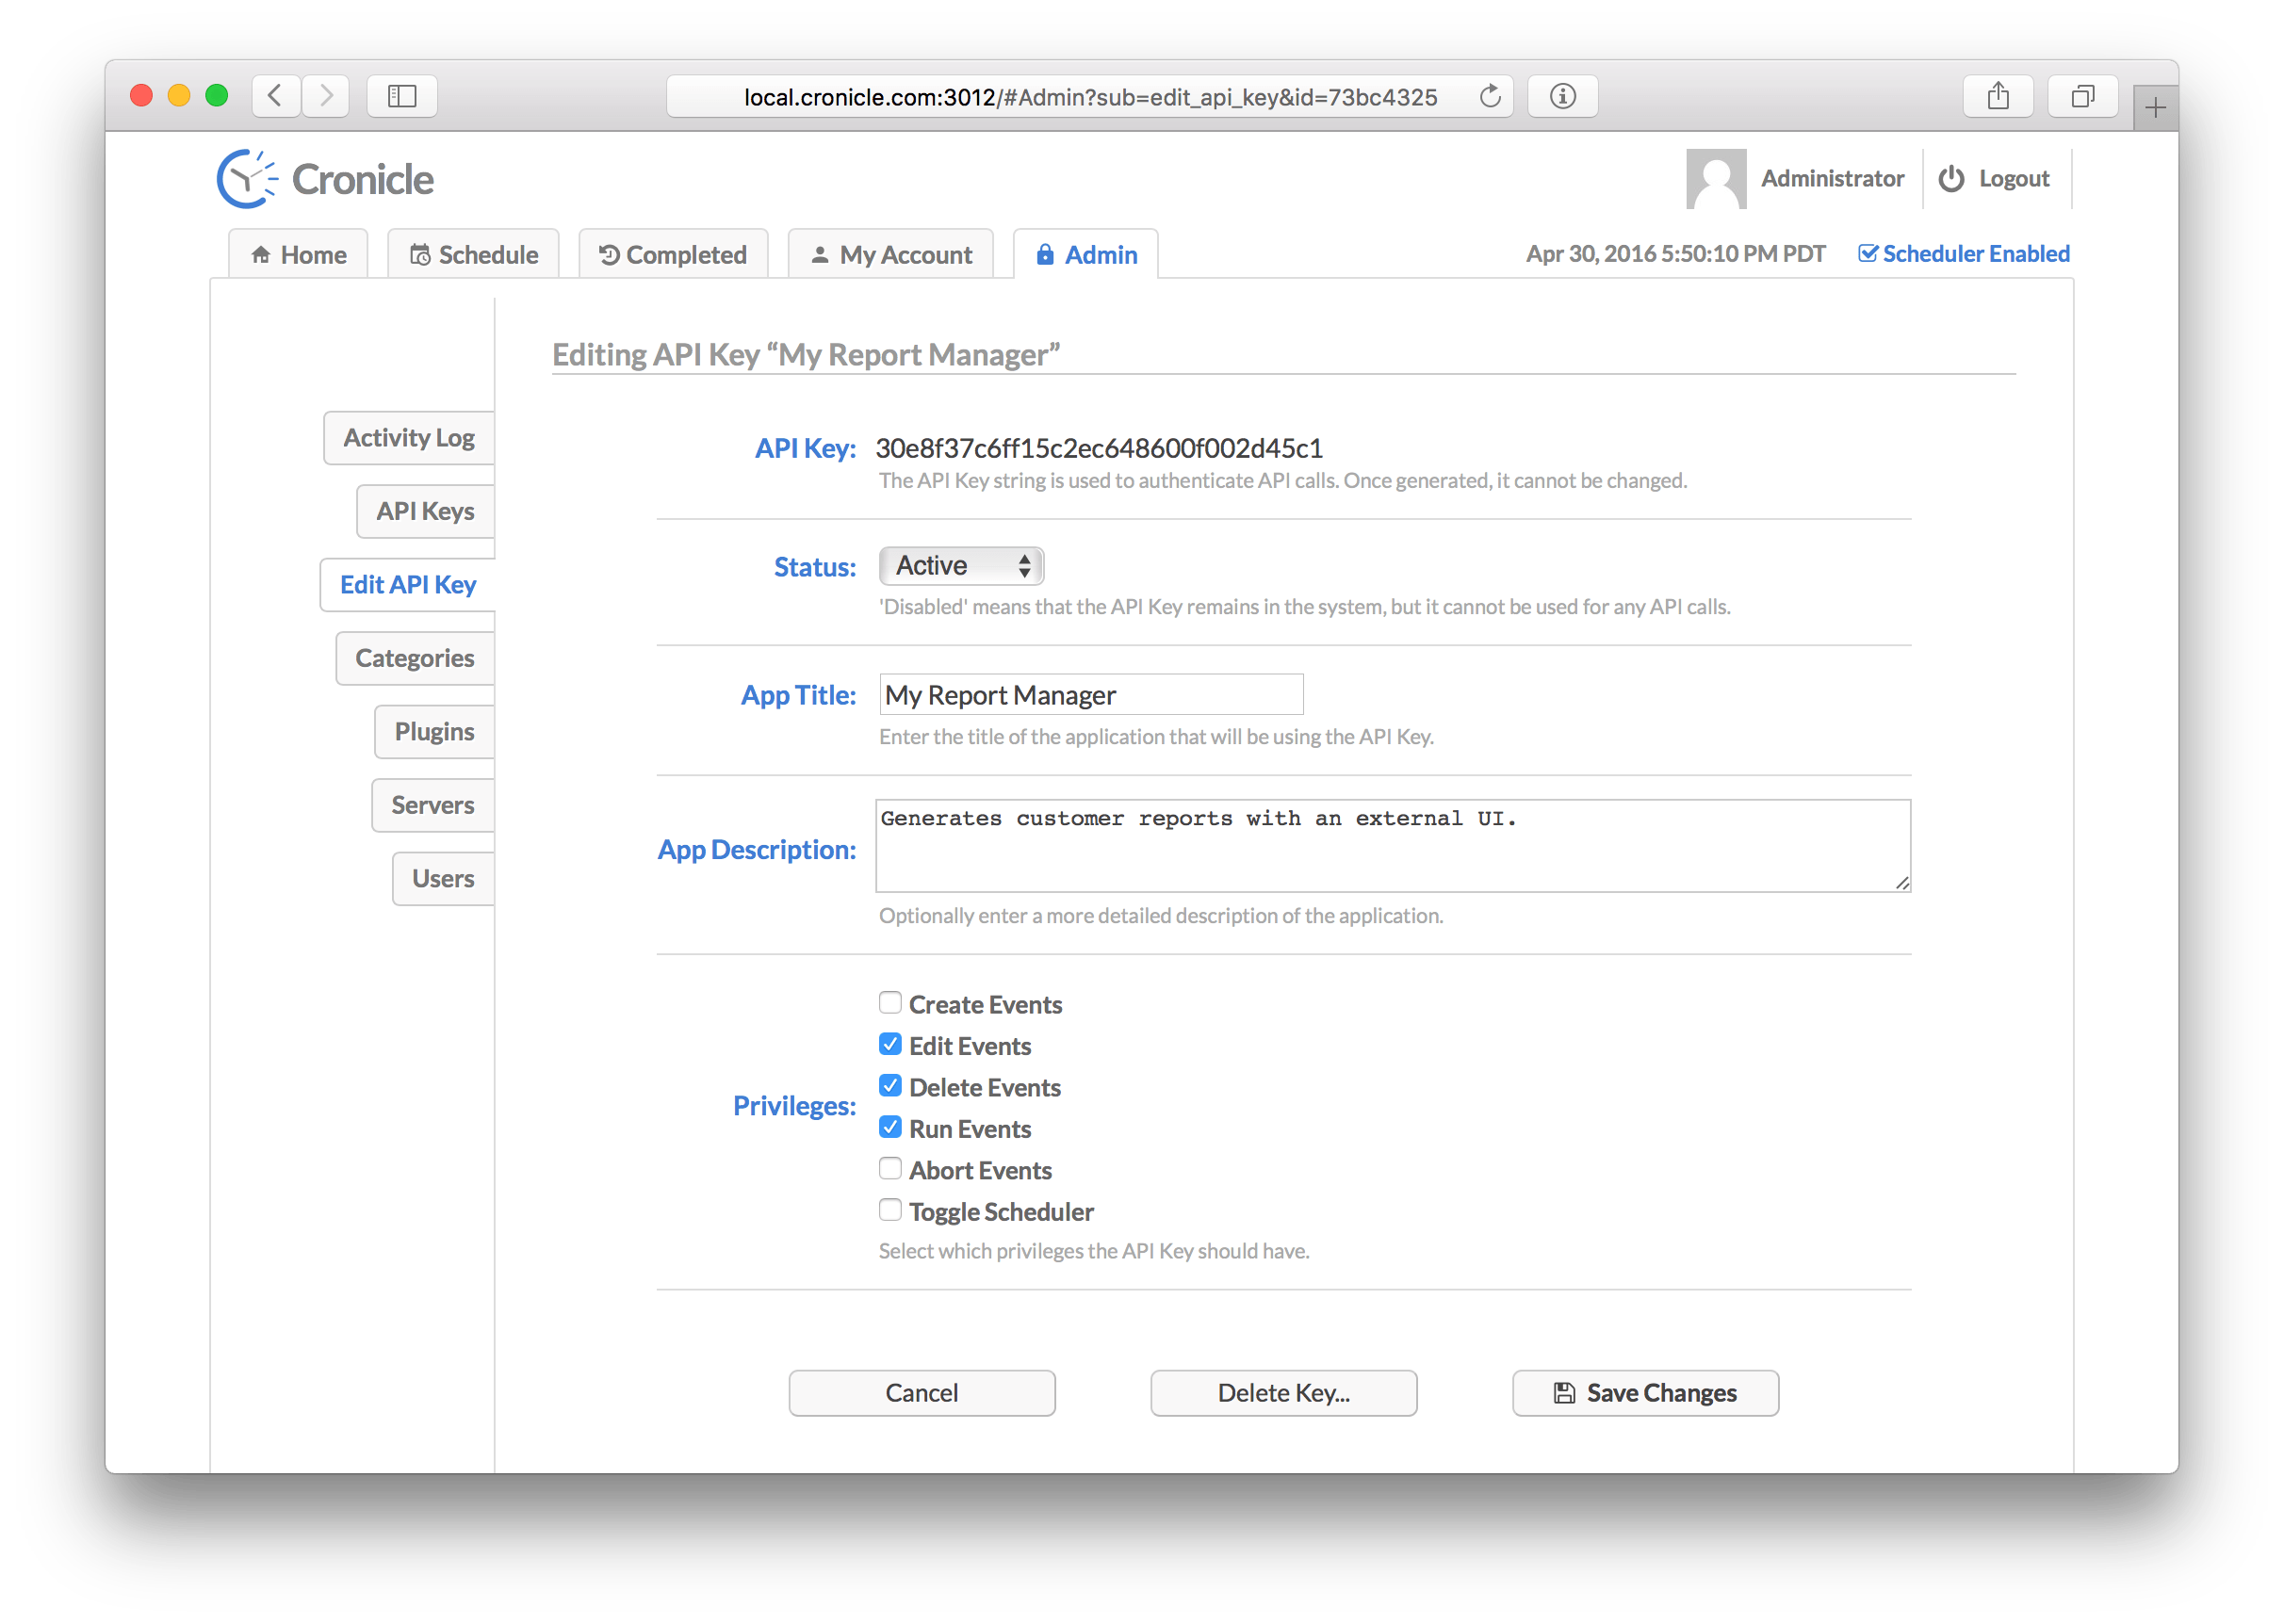
Task: Click the browser share icon
Action: click(x=1997, y=96)
